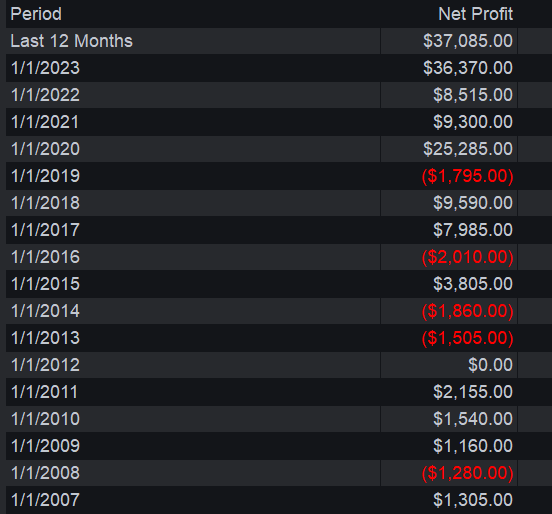Click the red ($2,010.00) loss cell
The width and height of the screenshot is (552, 514).
468,257
